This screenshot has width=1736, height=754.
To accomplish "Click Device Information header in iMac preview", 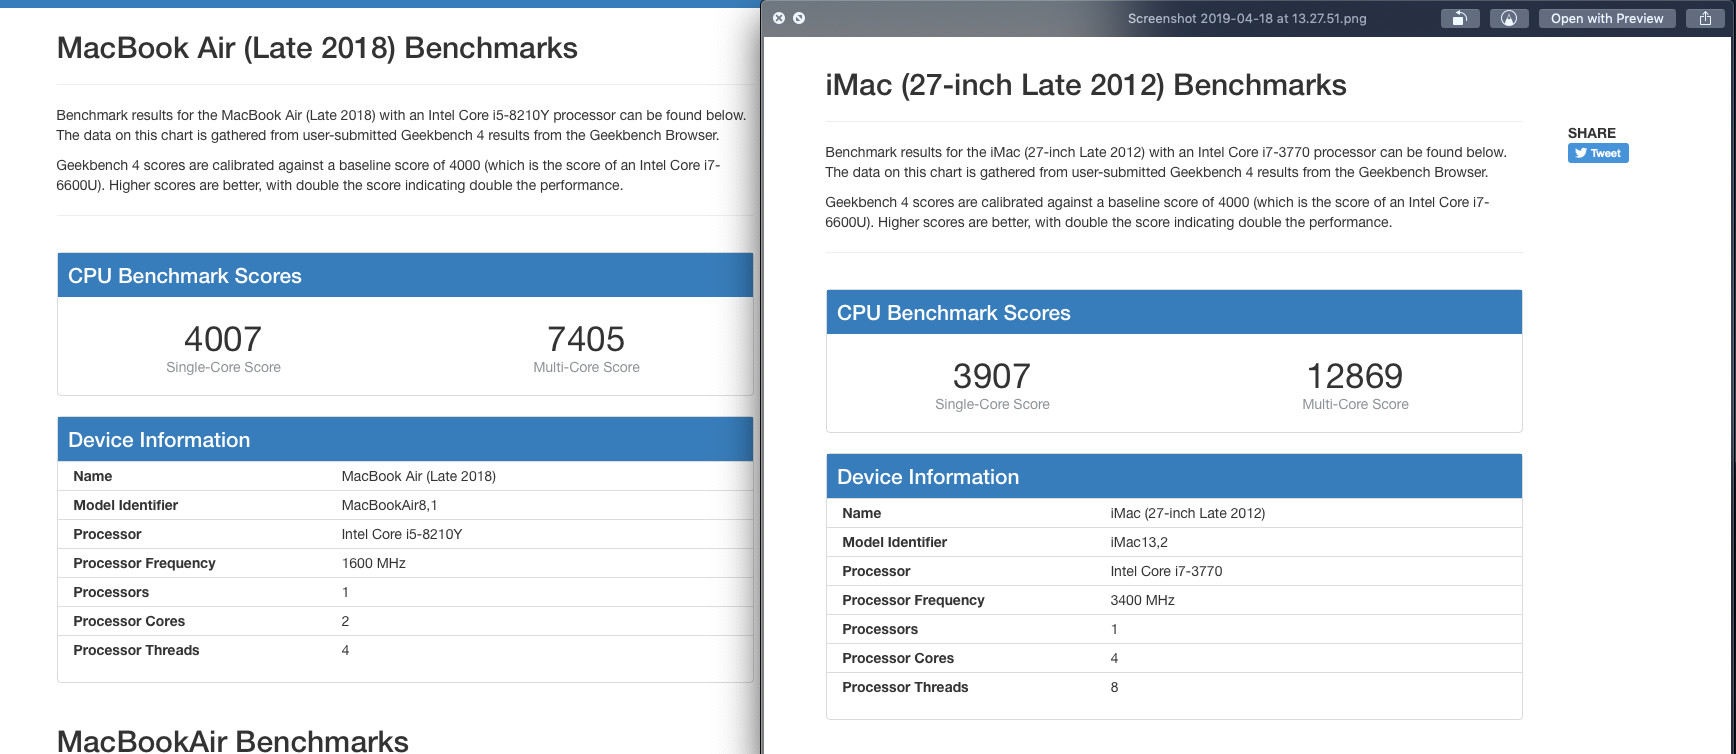I will pyautogui.click(x=1174, y=476).
